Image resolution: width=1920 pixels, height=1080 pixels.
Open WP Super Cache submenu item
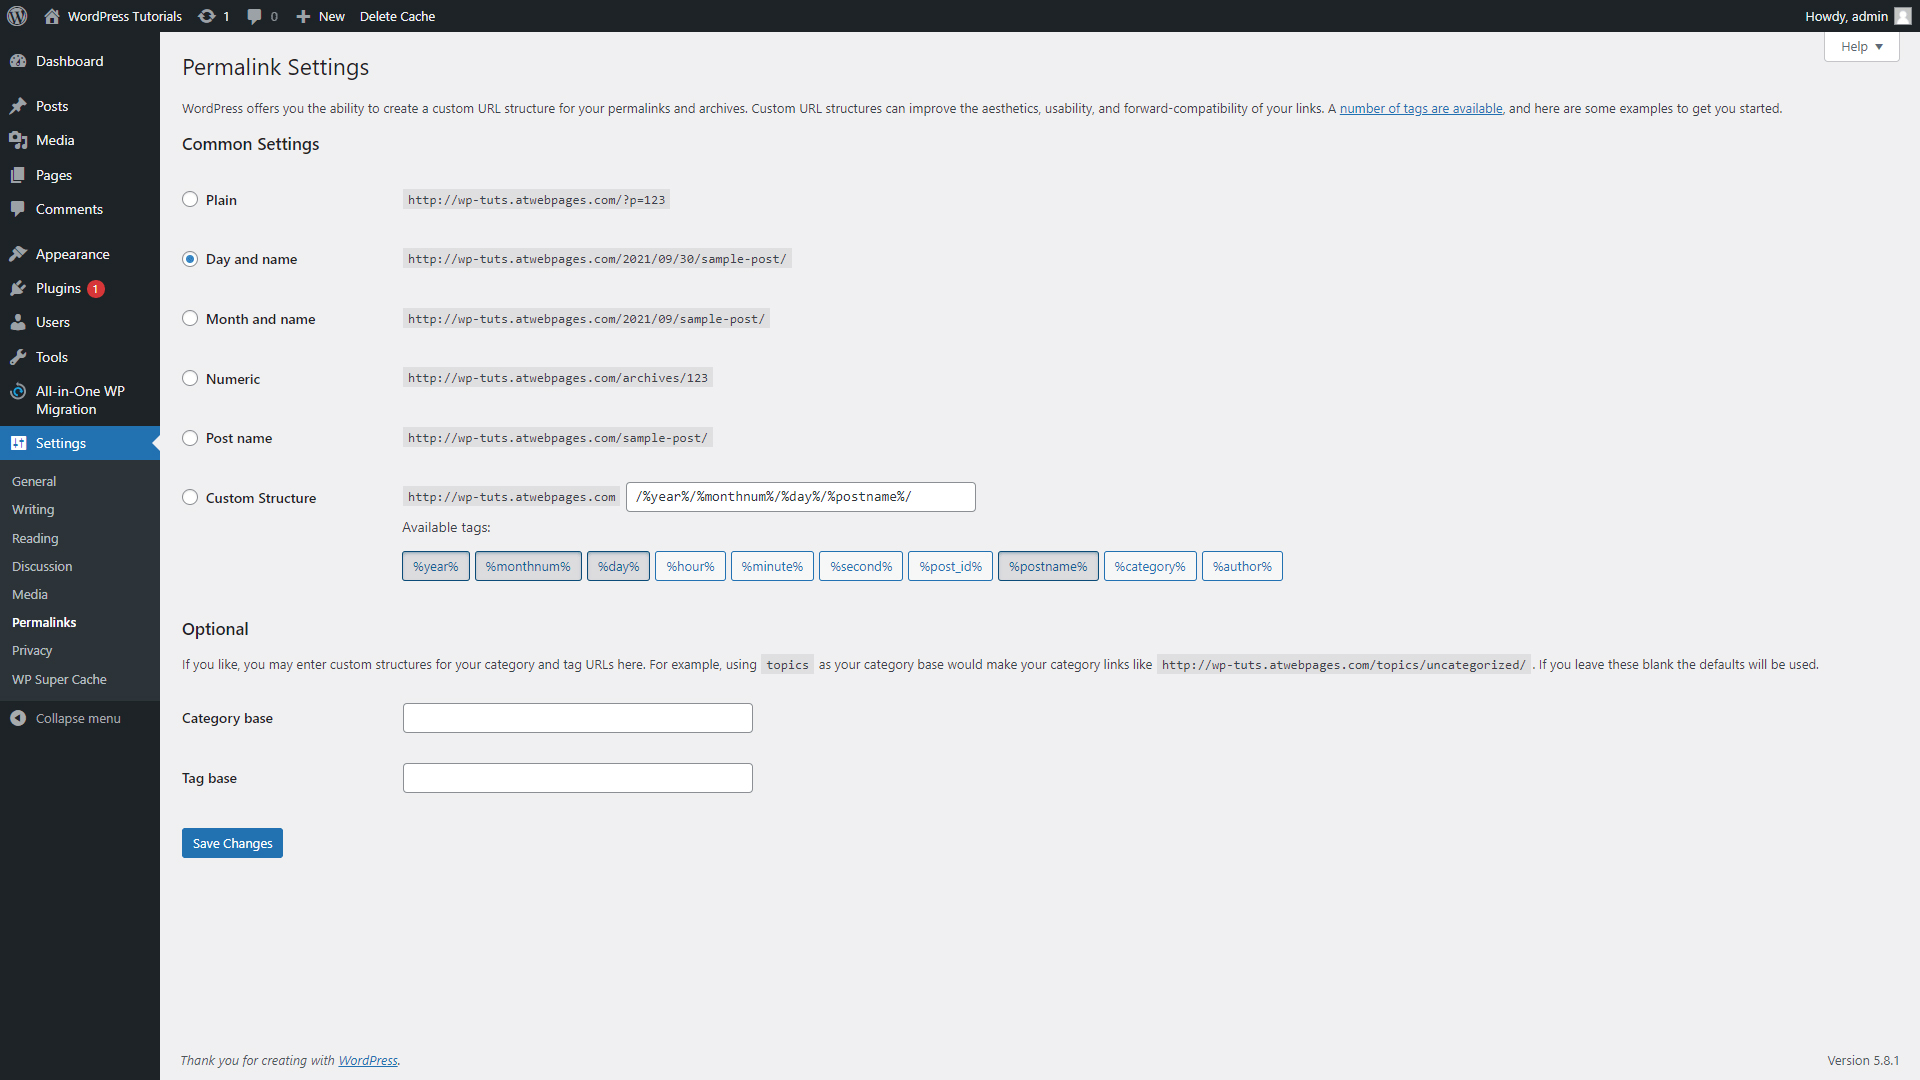[x=59, y=679]
